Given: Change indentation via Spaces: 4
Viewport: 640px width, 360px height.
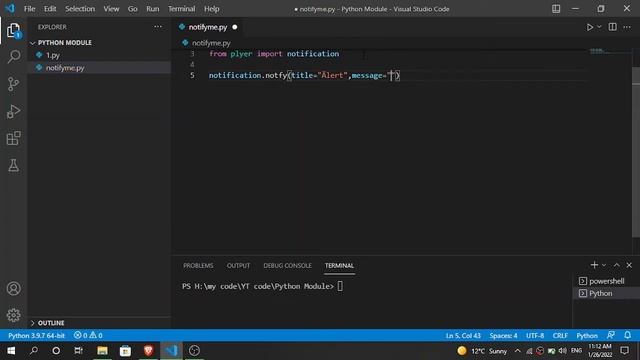Looking at the screenshot, I should tap(503, 336).
